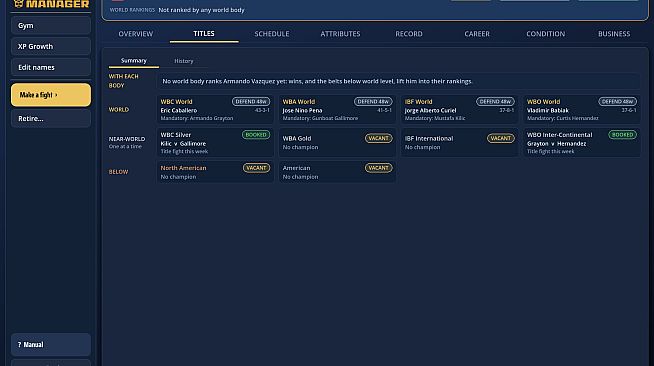
Task: Select the IBF International title card
Action: click(x=460, y=143)
